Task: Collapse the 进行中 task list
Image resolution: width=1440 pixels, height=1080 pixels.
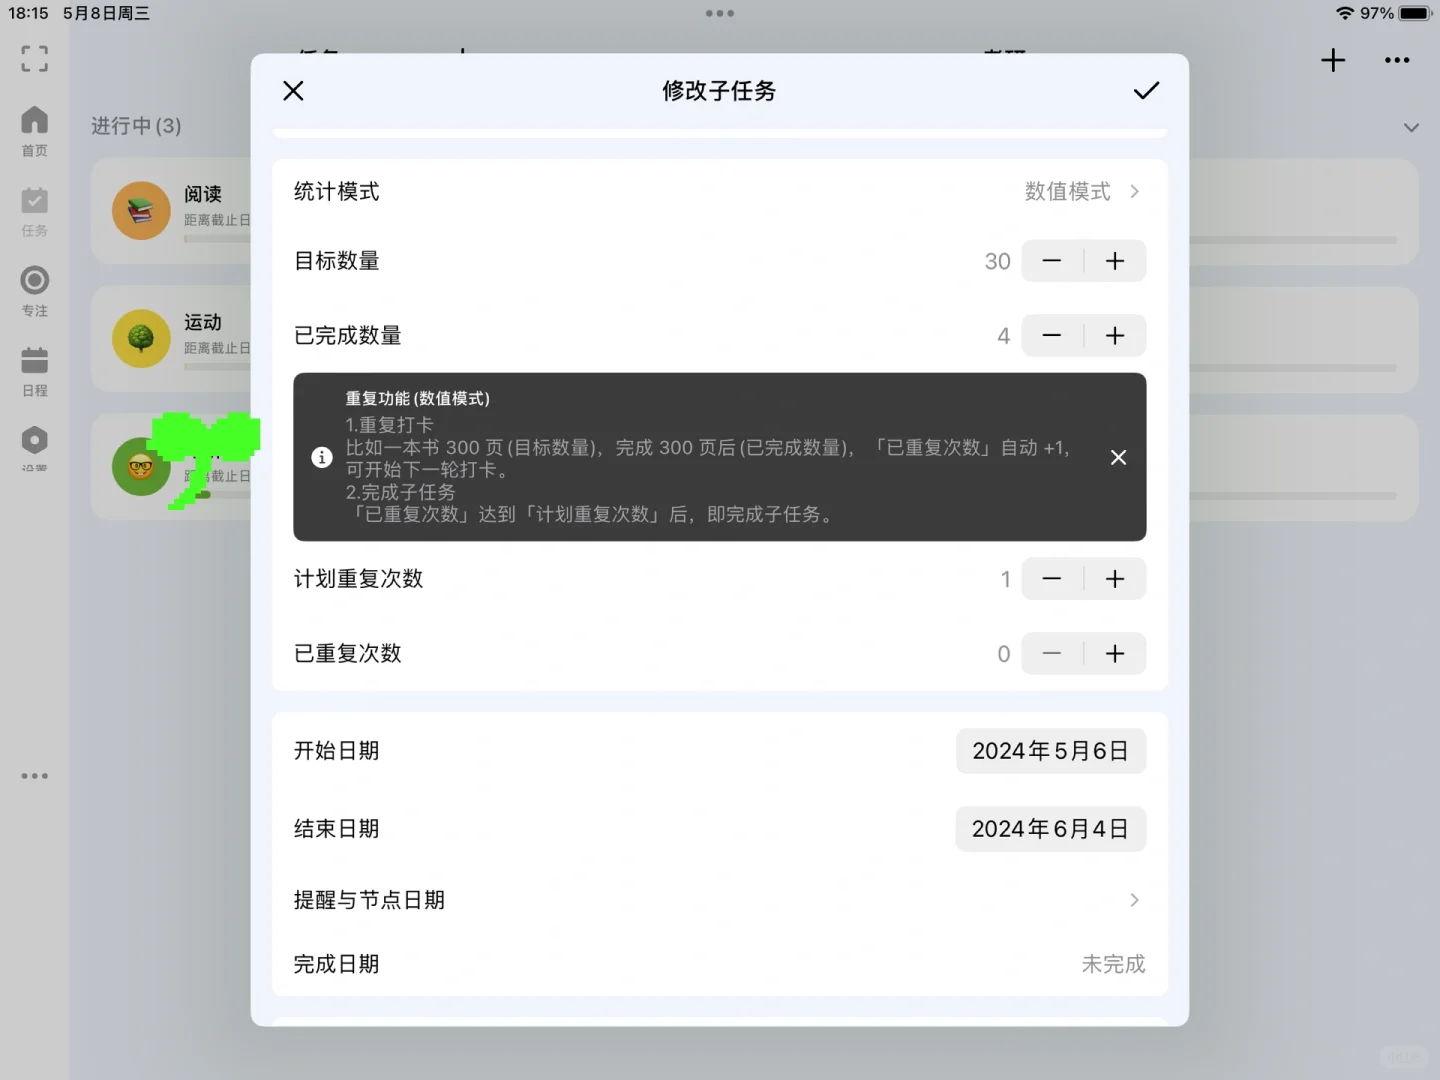Action: tap(1410, 127)
